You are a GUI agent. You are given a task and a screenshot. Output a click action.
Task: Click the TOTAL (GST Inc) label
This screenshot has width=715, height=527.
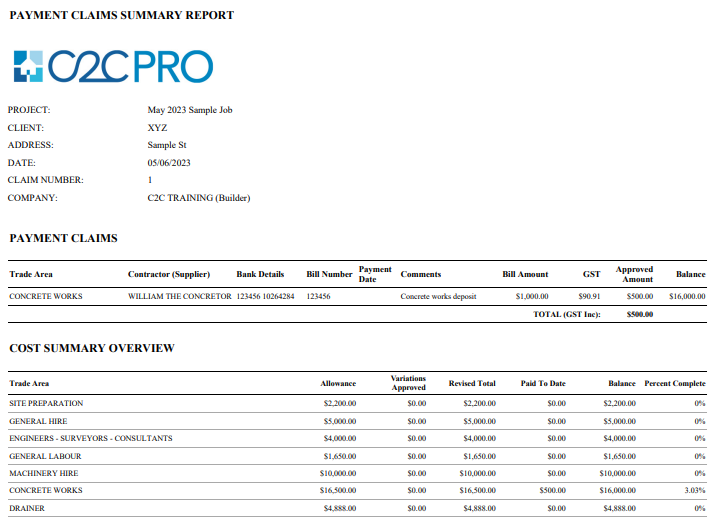coord(566,314)
